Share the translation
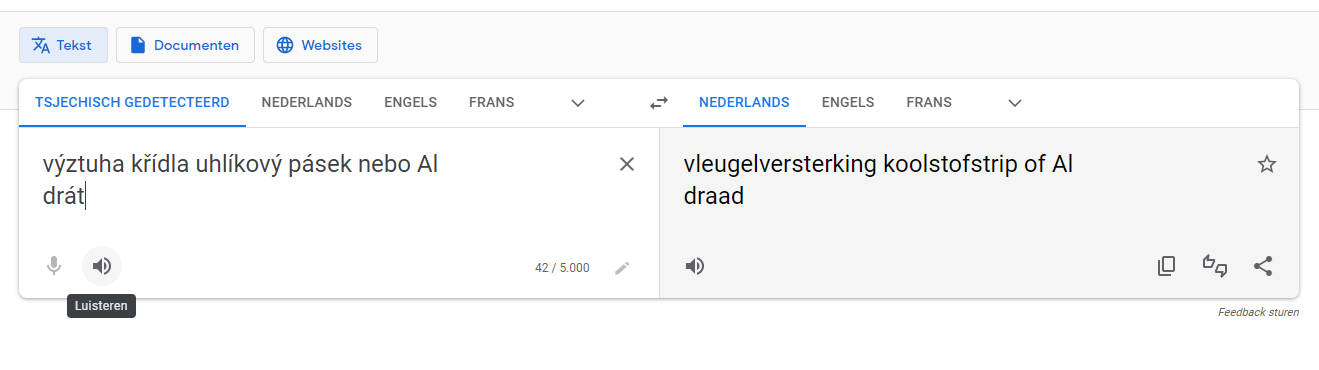The height and width of the screenshot is (370, 1319). (1263, 266)
